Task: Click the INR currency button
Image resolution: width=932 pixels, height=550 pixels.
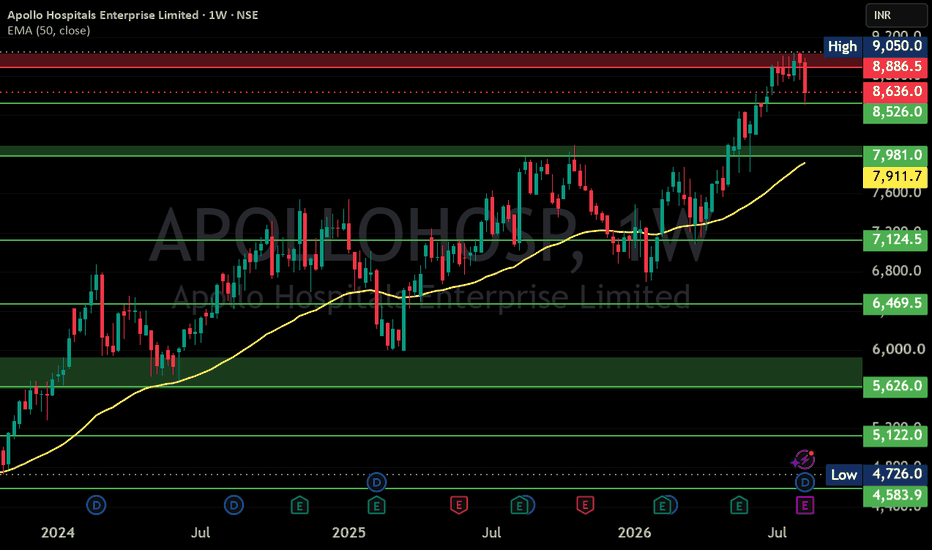Action: [x=896, y=15]
